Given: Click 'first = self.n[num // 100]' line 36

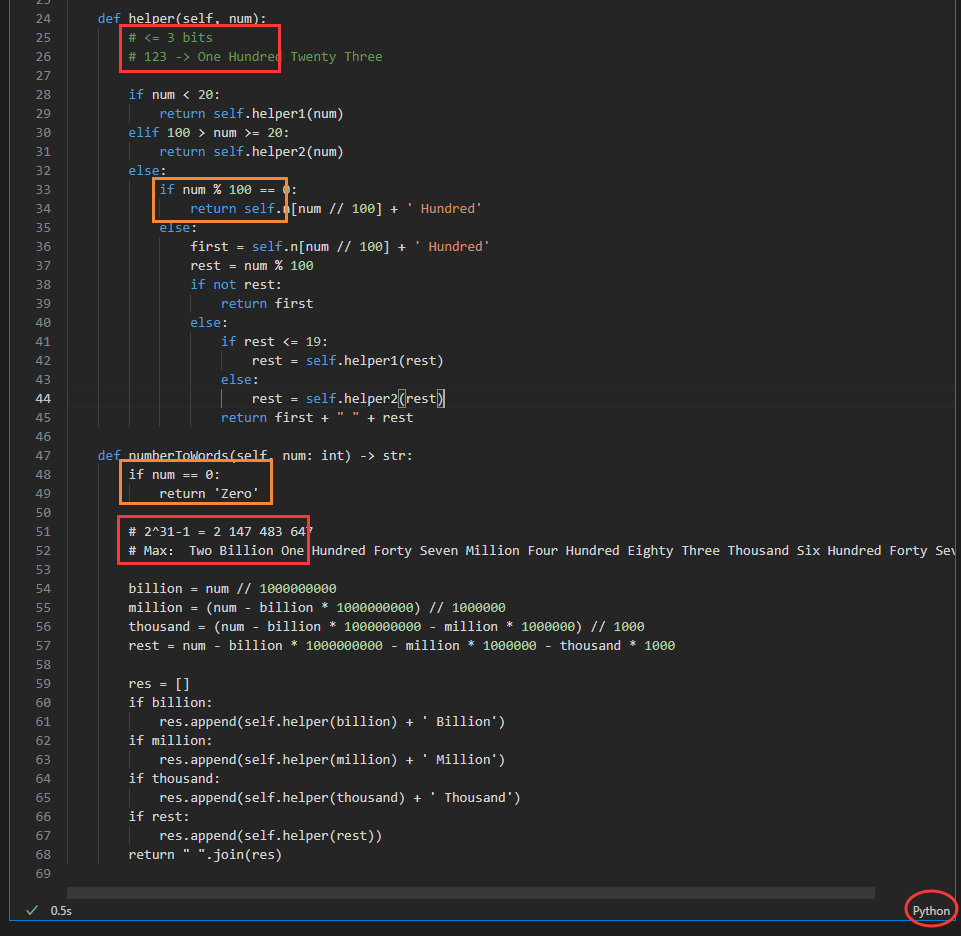Looking at the screenshot, I should pos(340,246).
